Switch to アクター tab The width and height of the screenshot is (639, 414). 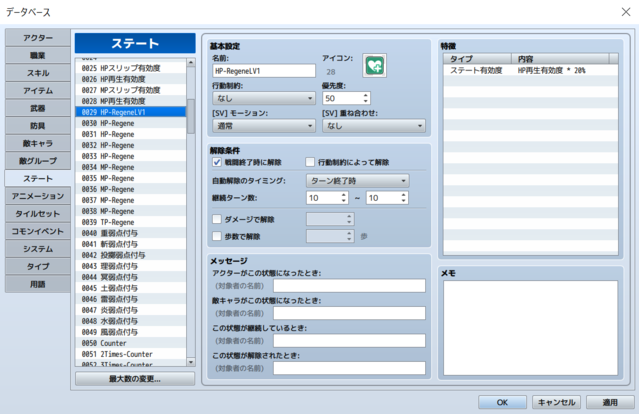37,37
